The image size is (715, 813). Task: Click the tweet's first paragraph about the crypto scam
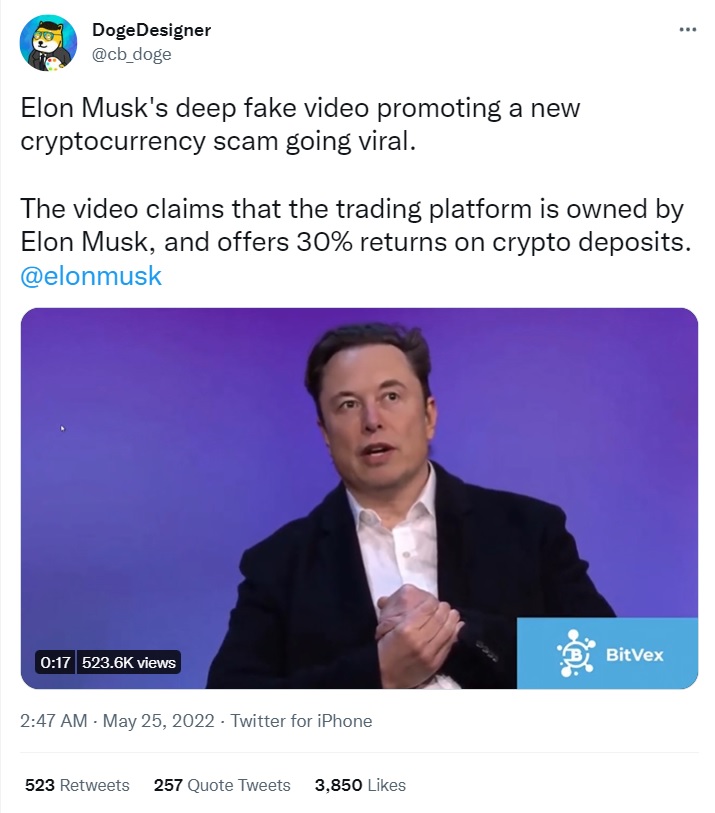[300, 123]
